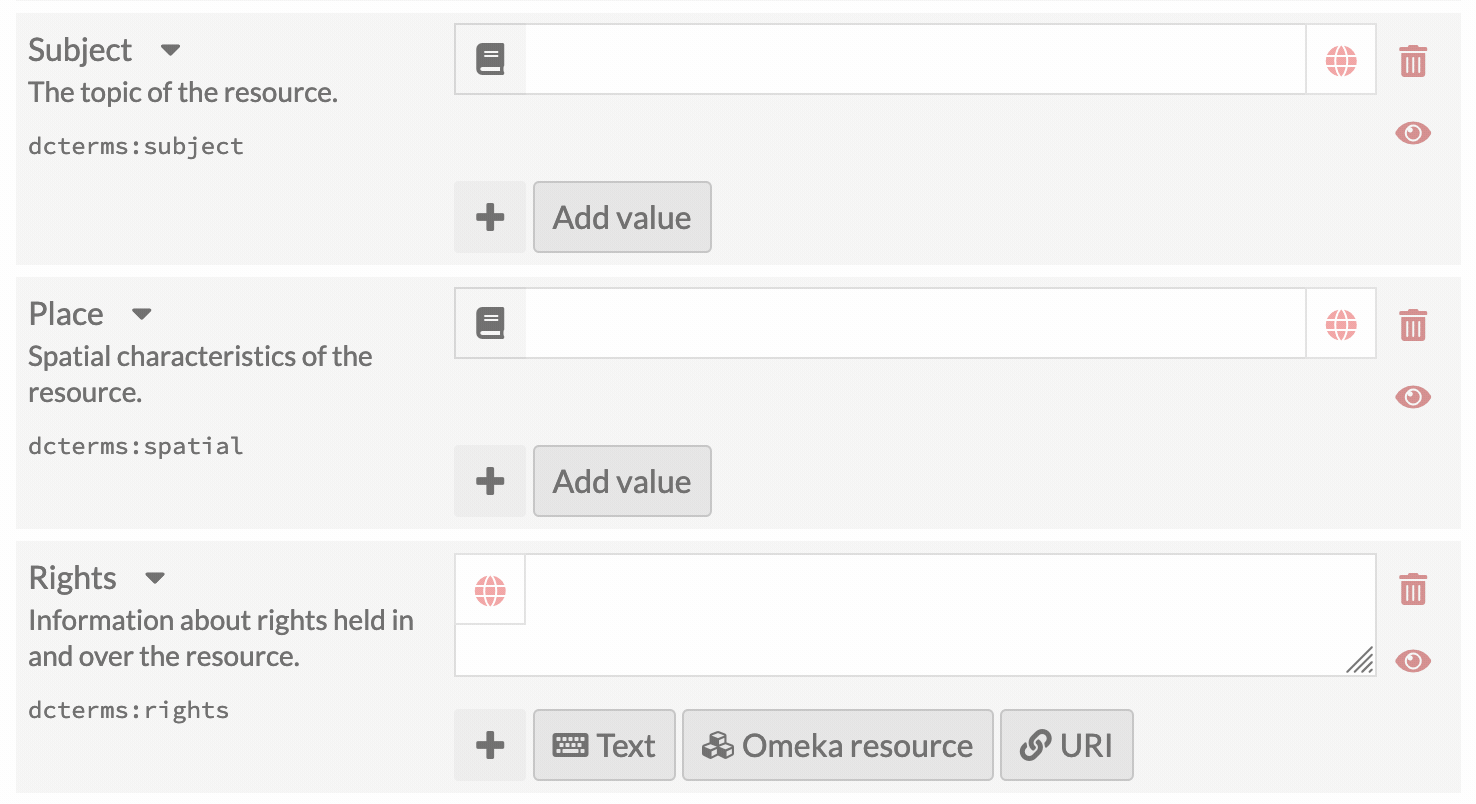Add an Omeka resource value to Rights
Screen dimensions: 1476x804
(x=837, y=745)
